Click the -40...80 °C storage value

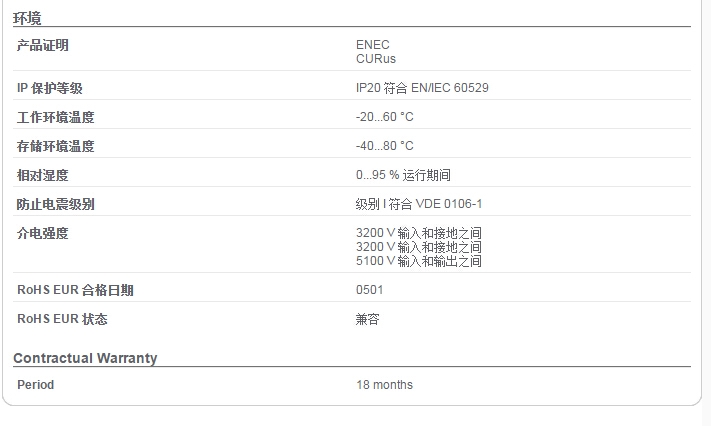pos(385,146)
